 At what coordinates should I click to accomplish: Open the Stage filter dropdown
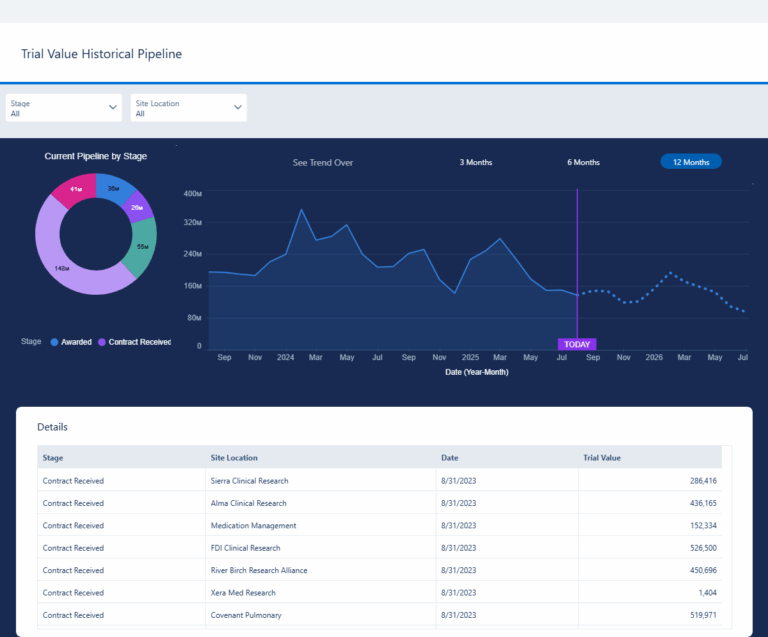[63, 108]
